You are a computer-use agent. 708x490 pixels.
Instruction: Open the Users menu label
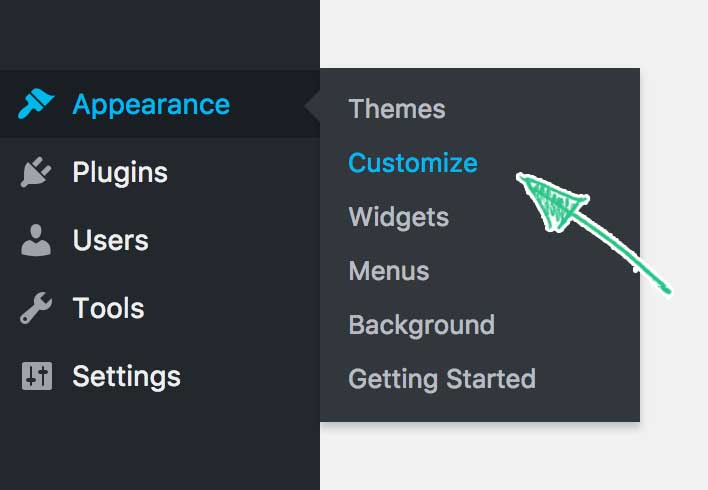click(x=111, y=240)
